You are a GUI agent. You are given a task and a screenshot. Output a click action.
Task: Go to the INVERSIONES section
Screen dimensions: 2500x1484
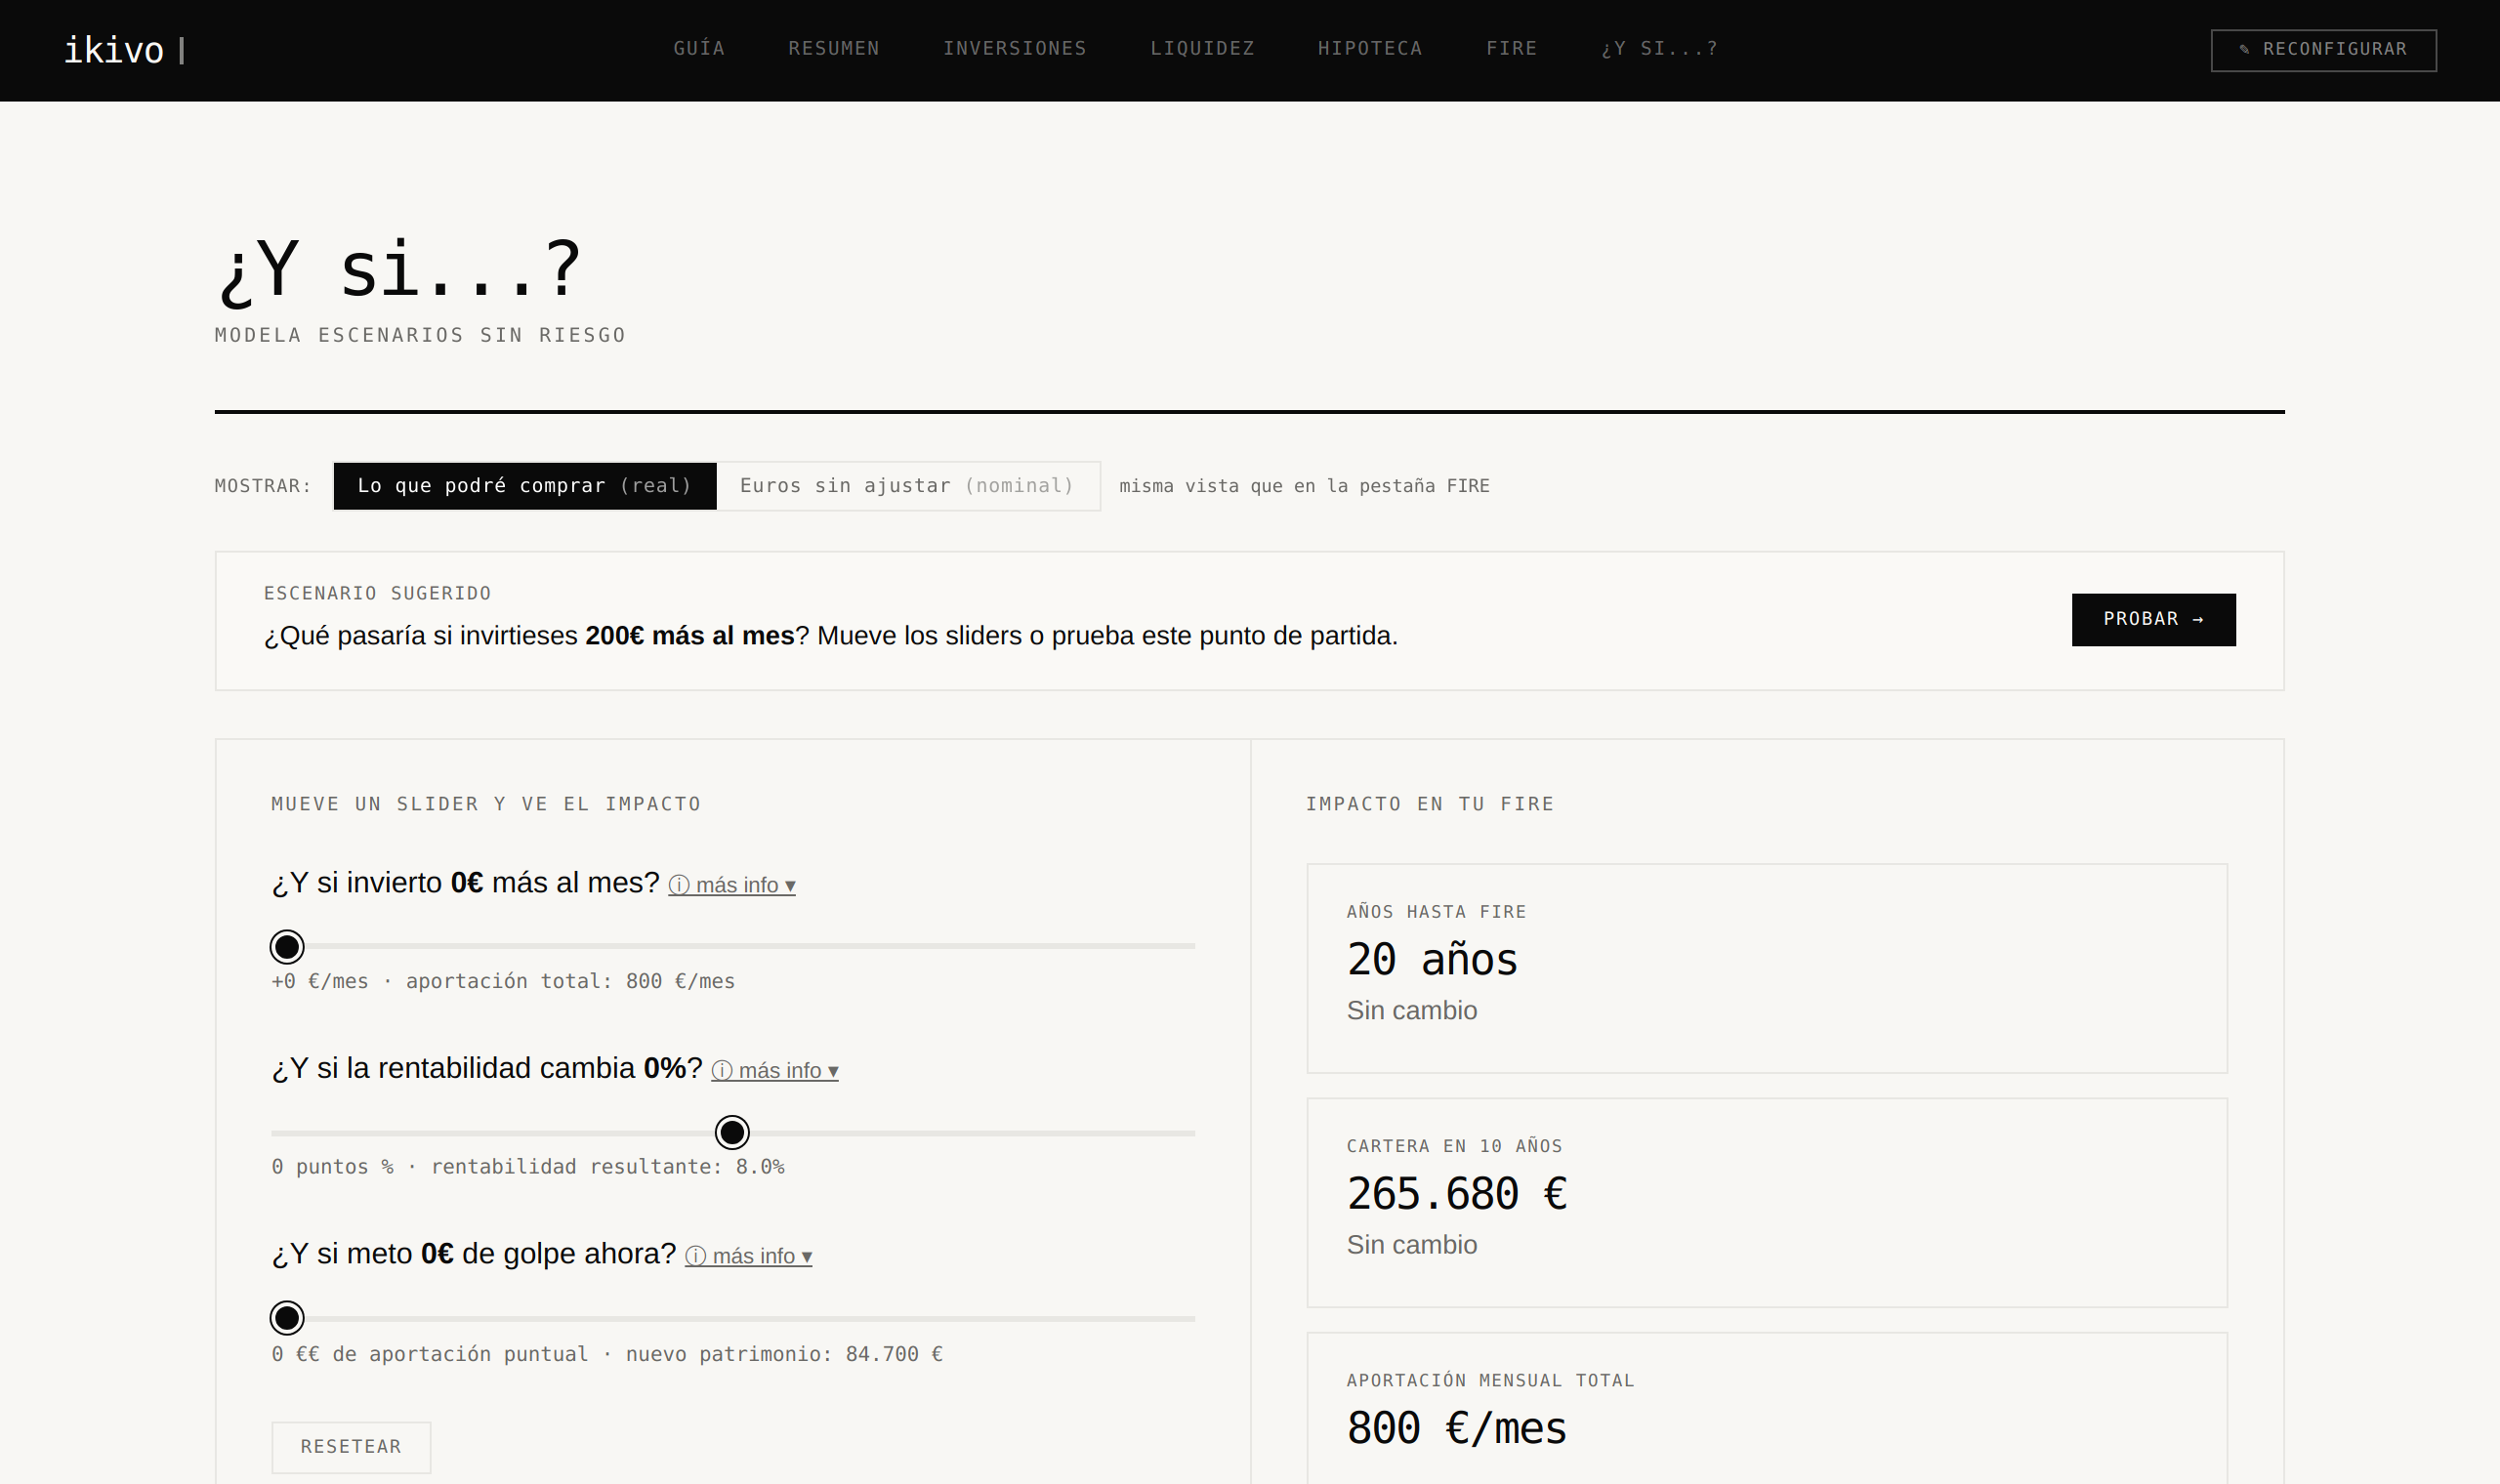pyautogui.click(x=1015, y=49)
